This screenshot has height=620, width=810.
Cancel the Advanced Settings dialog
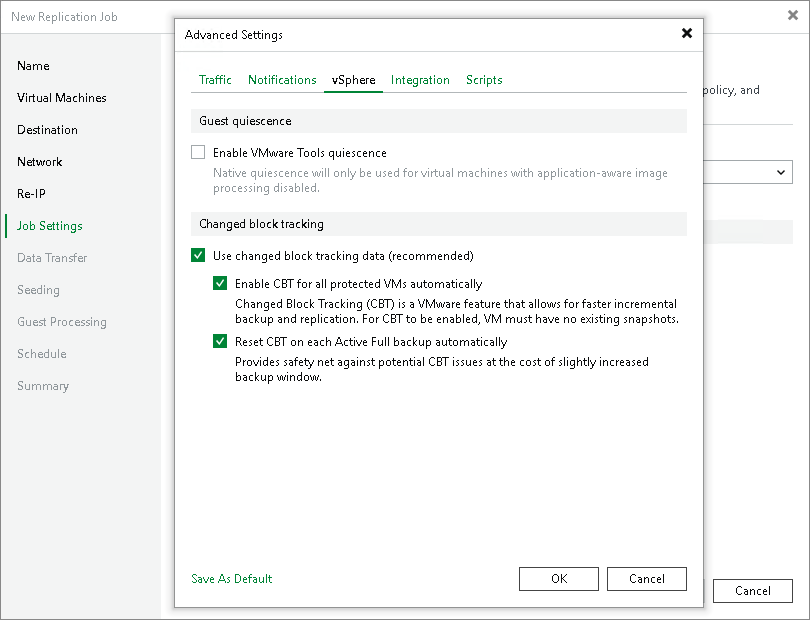point(647,579)
